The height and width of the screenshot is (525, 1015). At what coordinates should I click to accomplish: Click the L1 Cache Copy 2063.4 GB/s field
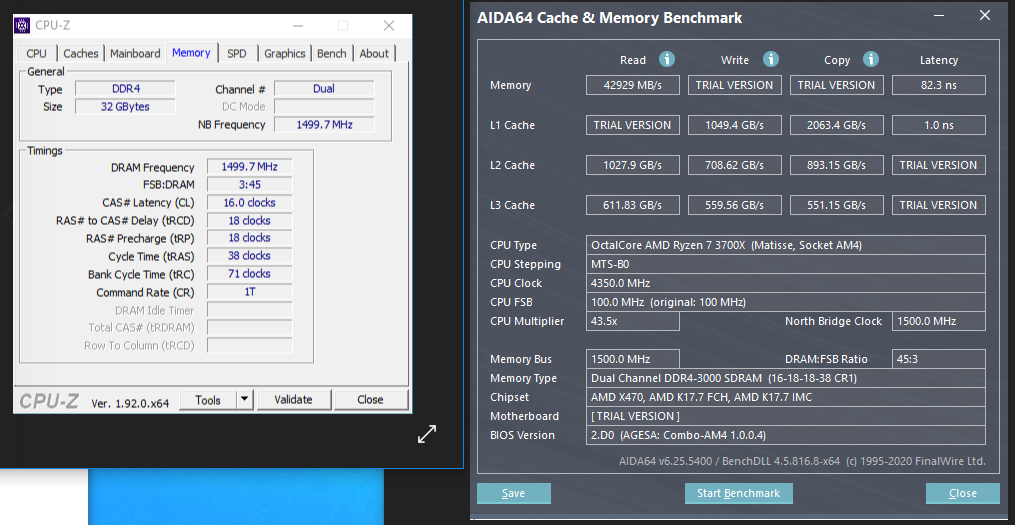[836, 125]
